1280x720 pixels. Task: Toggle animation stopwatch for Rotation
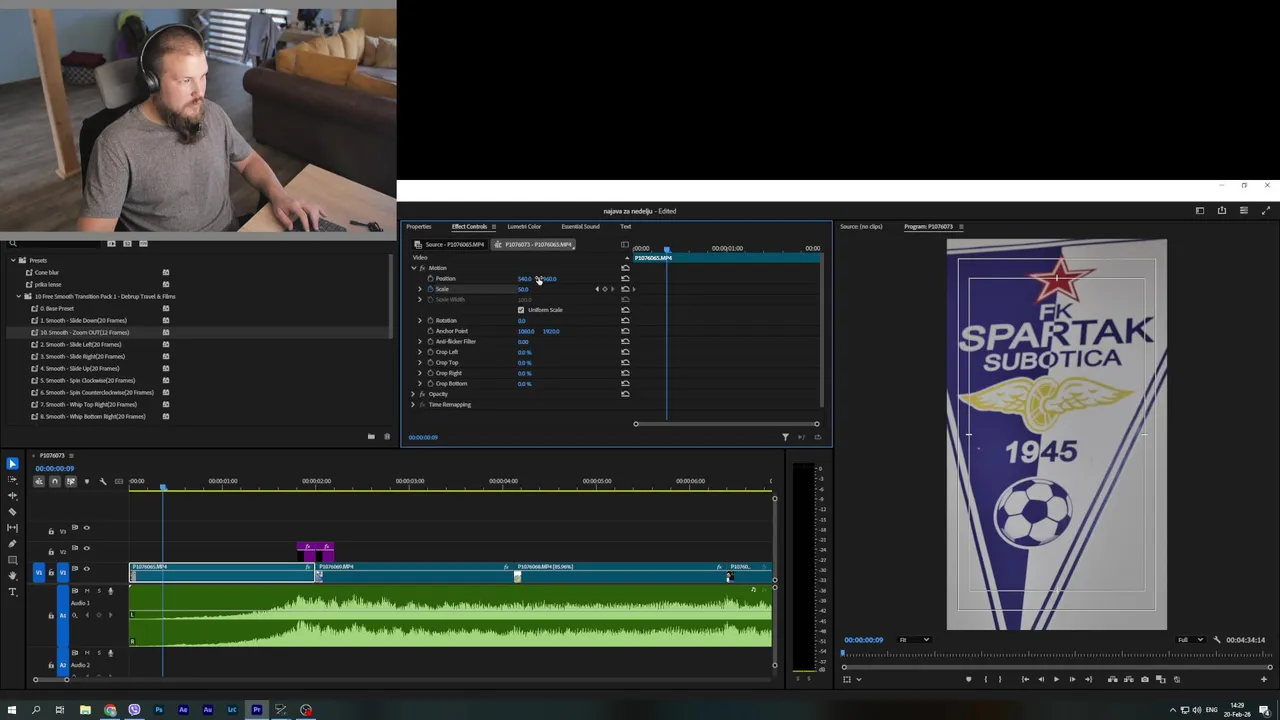[x=430, y=320]
